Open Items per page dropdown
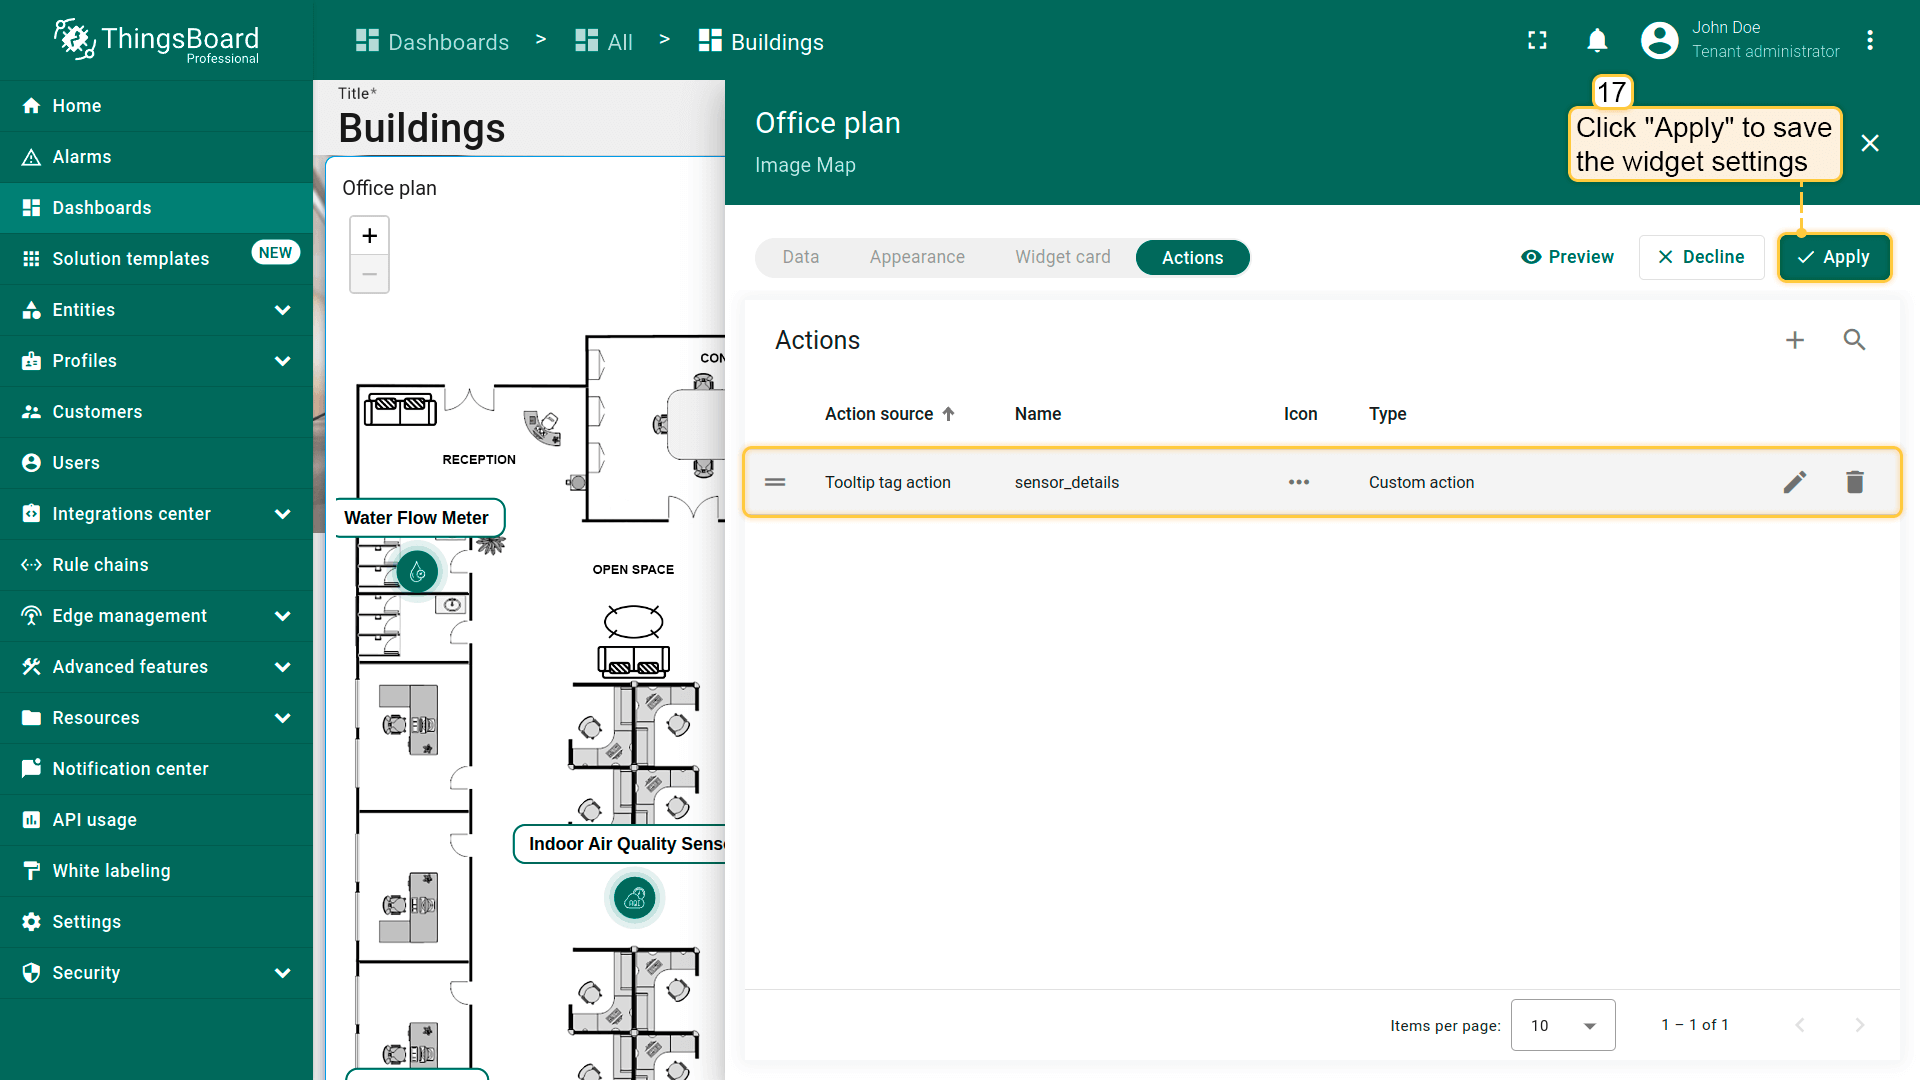 coord(1562,1025)
